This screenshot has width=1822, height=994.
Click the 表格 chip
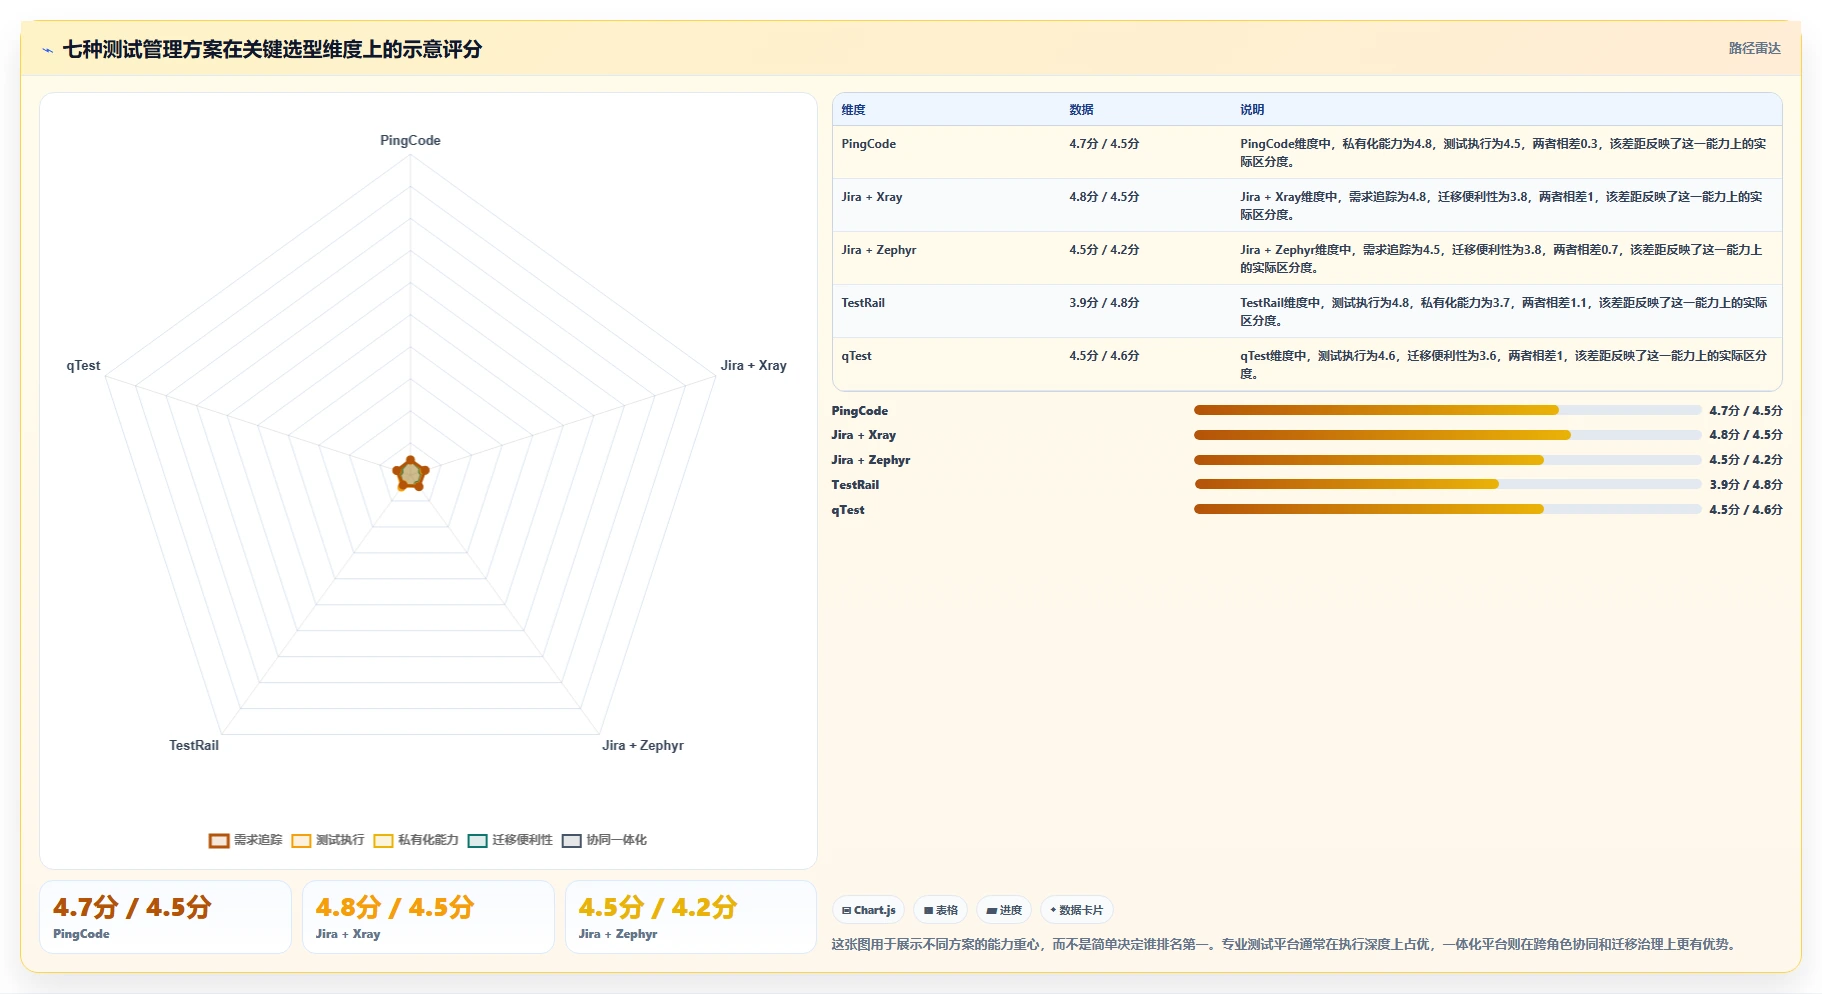(x=940, y=910)
